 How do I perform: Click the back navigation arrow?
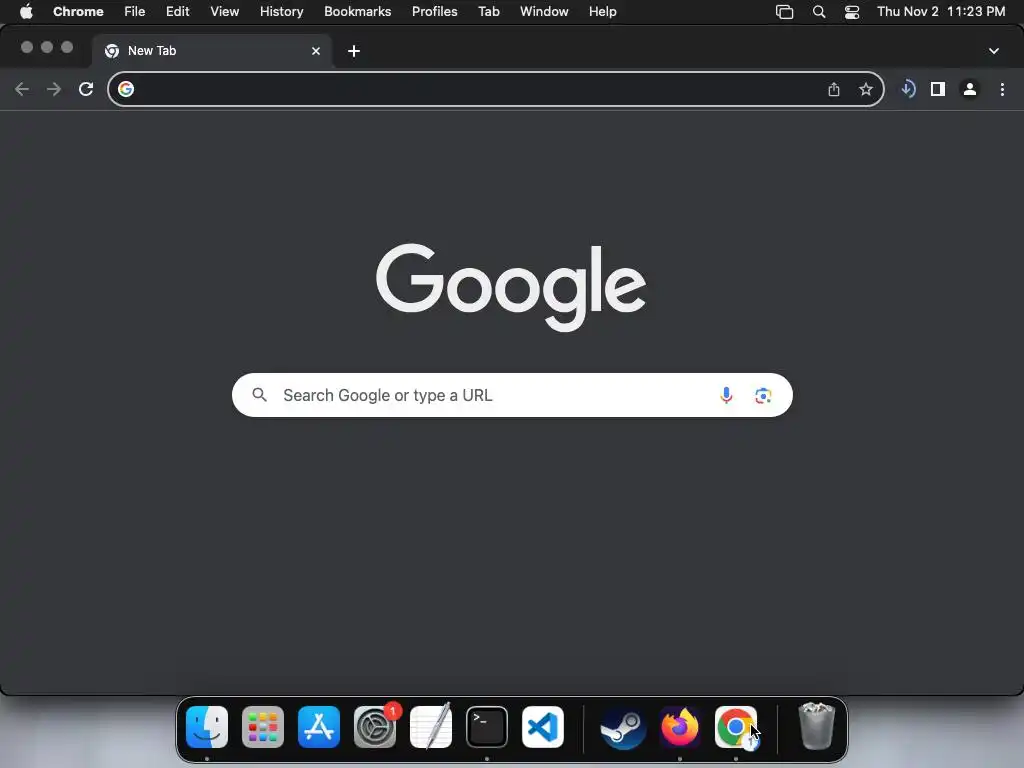tap(22, 89)
